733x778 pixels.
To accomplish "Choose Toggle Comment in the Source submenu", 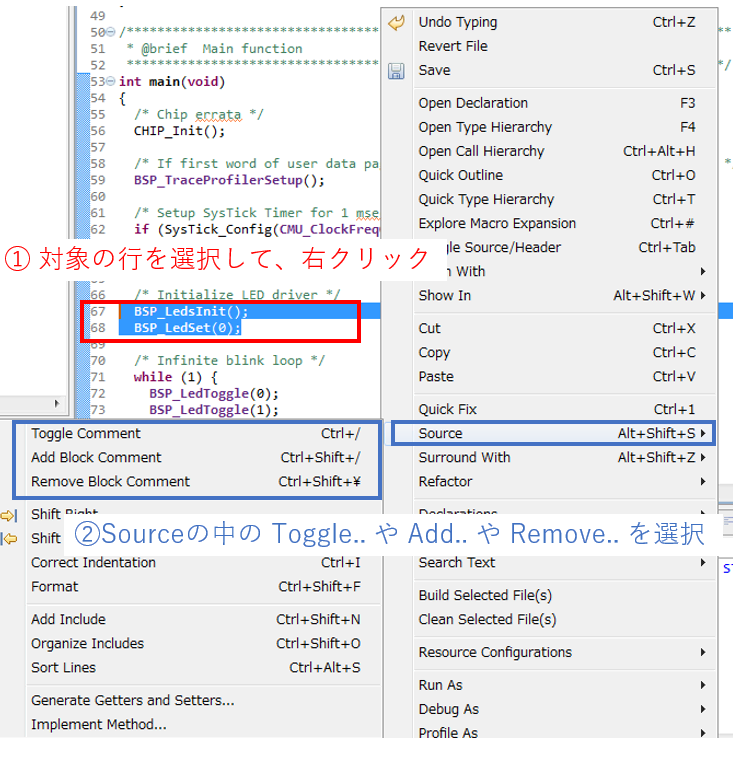I will 197,433.
